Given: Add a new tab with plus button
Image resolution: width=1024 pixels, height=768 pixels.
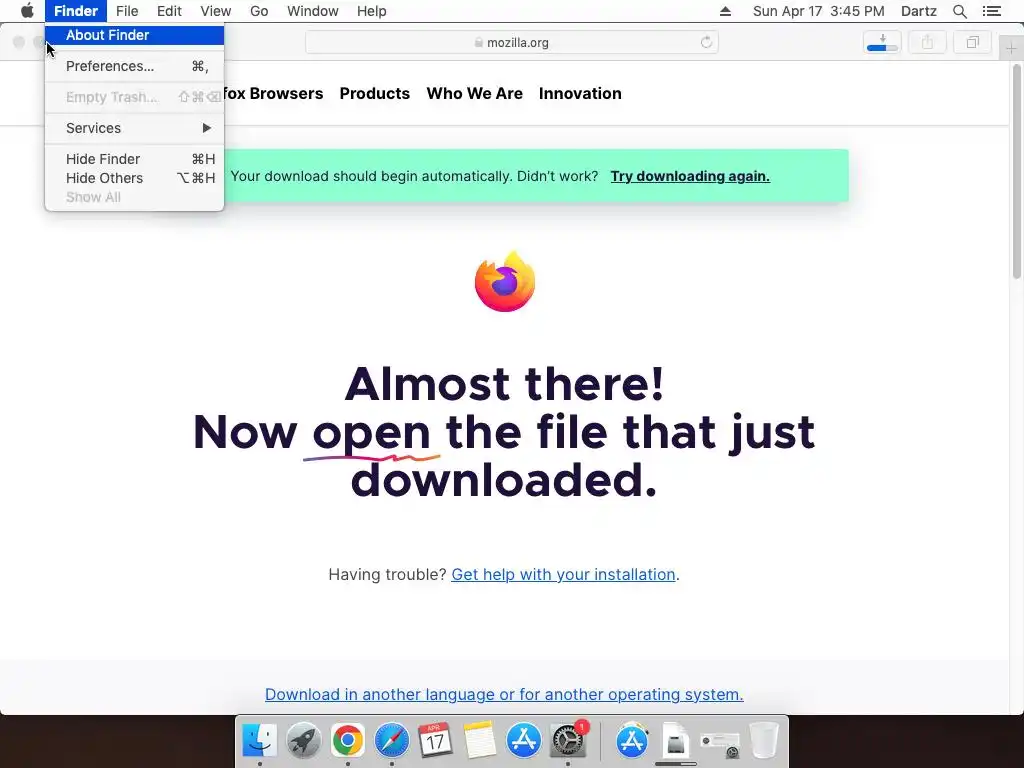Looking at the screenshot, I should coord(1011,48).
